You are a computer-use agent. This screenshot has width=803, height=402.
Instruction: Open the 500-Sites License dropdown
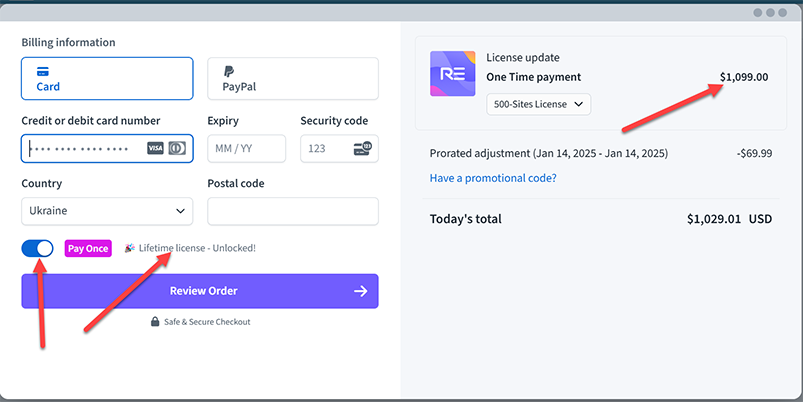[x=539, y=104]
